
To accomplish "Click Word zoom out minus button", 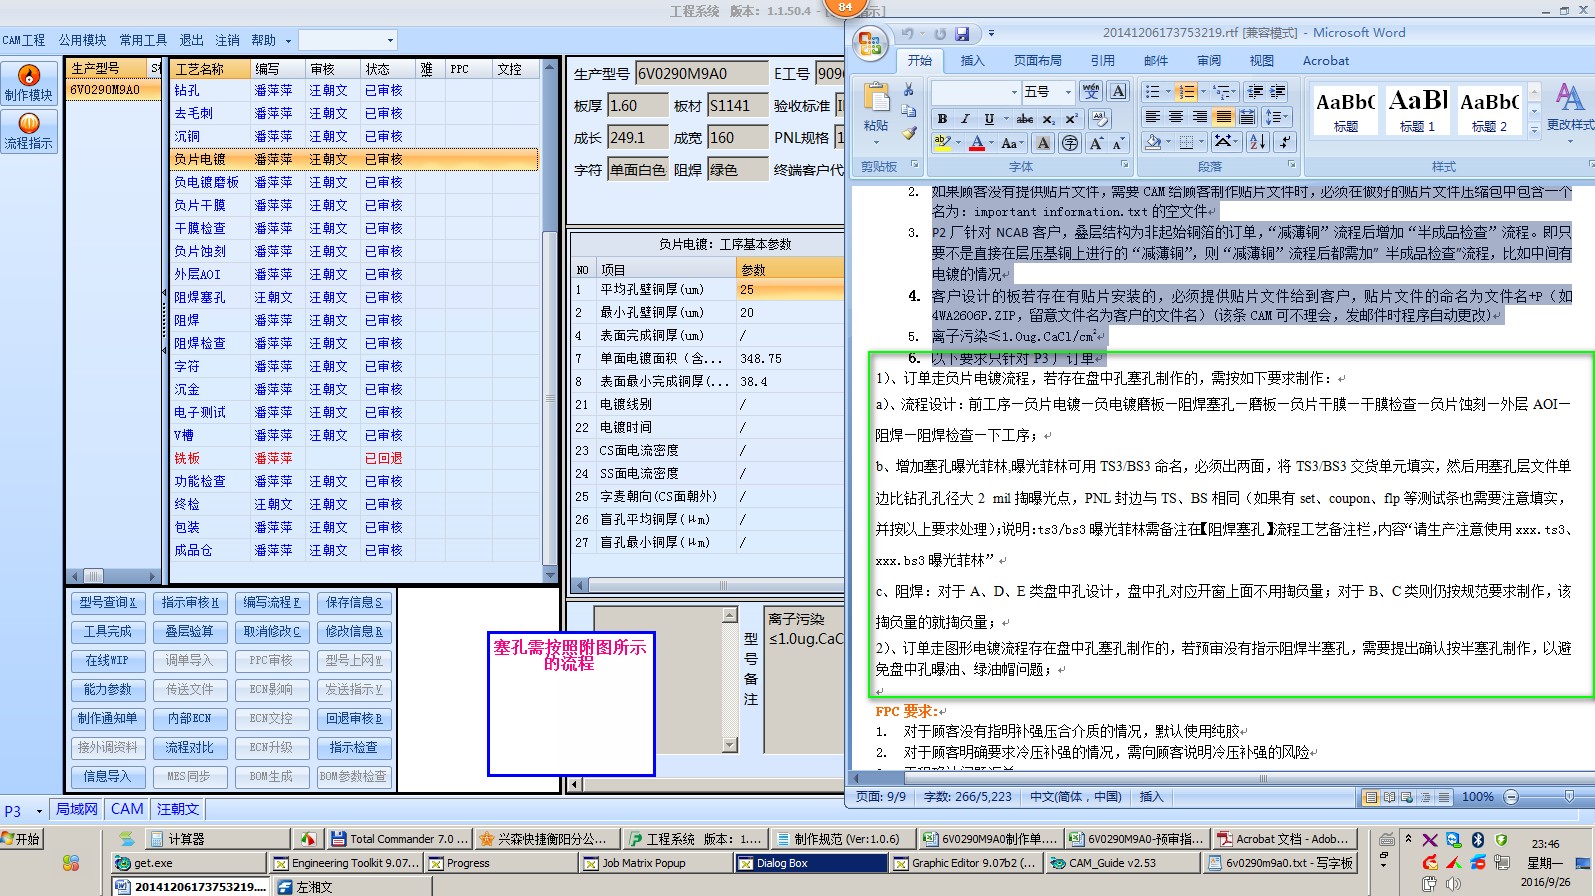I will tap(1511, 797).
